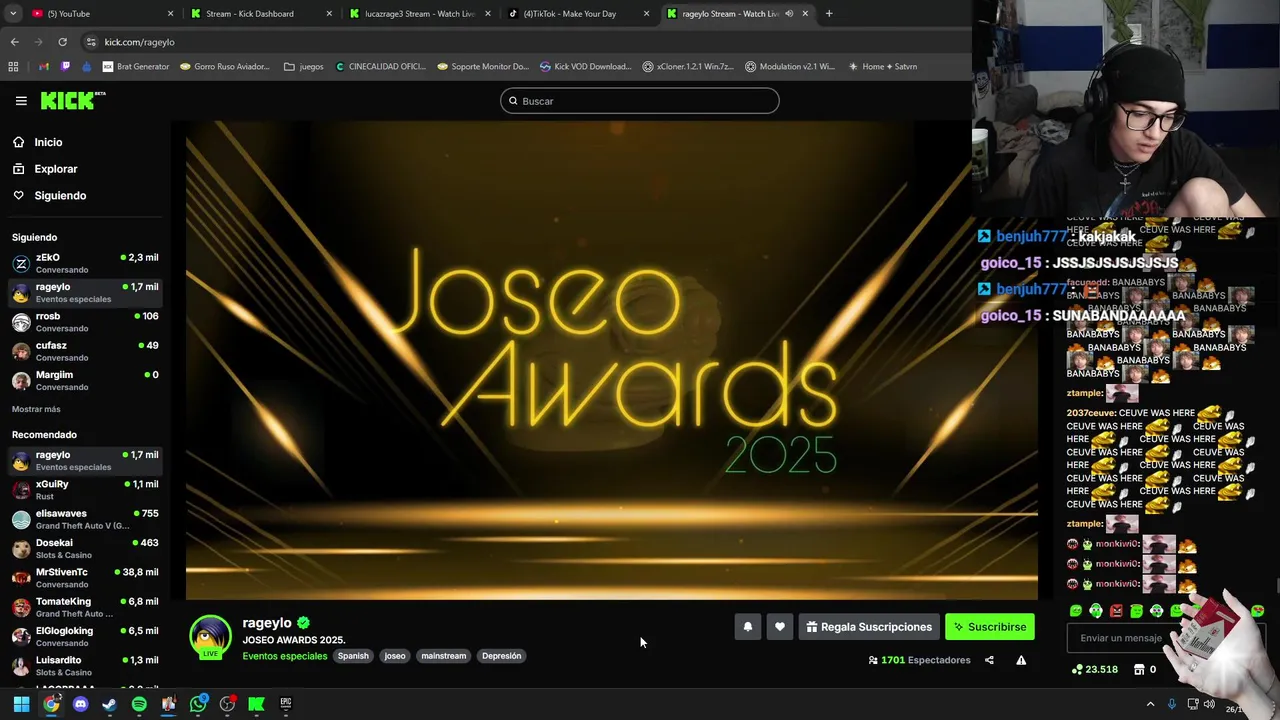Open zEkO channel in Siguiendo list

pyautogui.click(x=85, y=263)
